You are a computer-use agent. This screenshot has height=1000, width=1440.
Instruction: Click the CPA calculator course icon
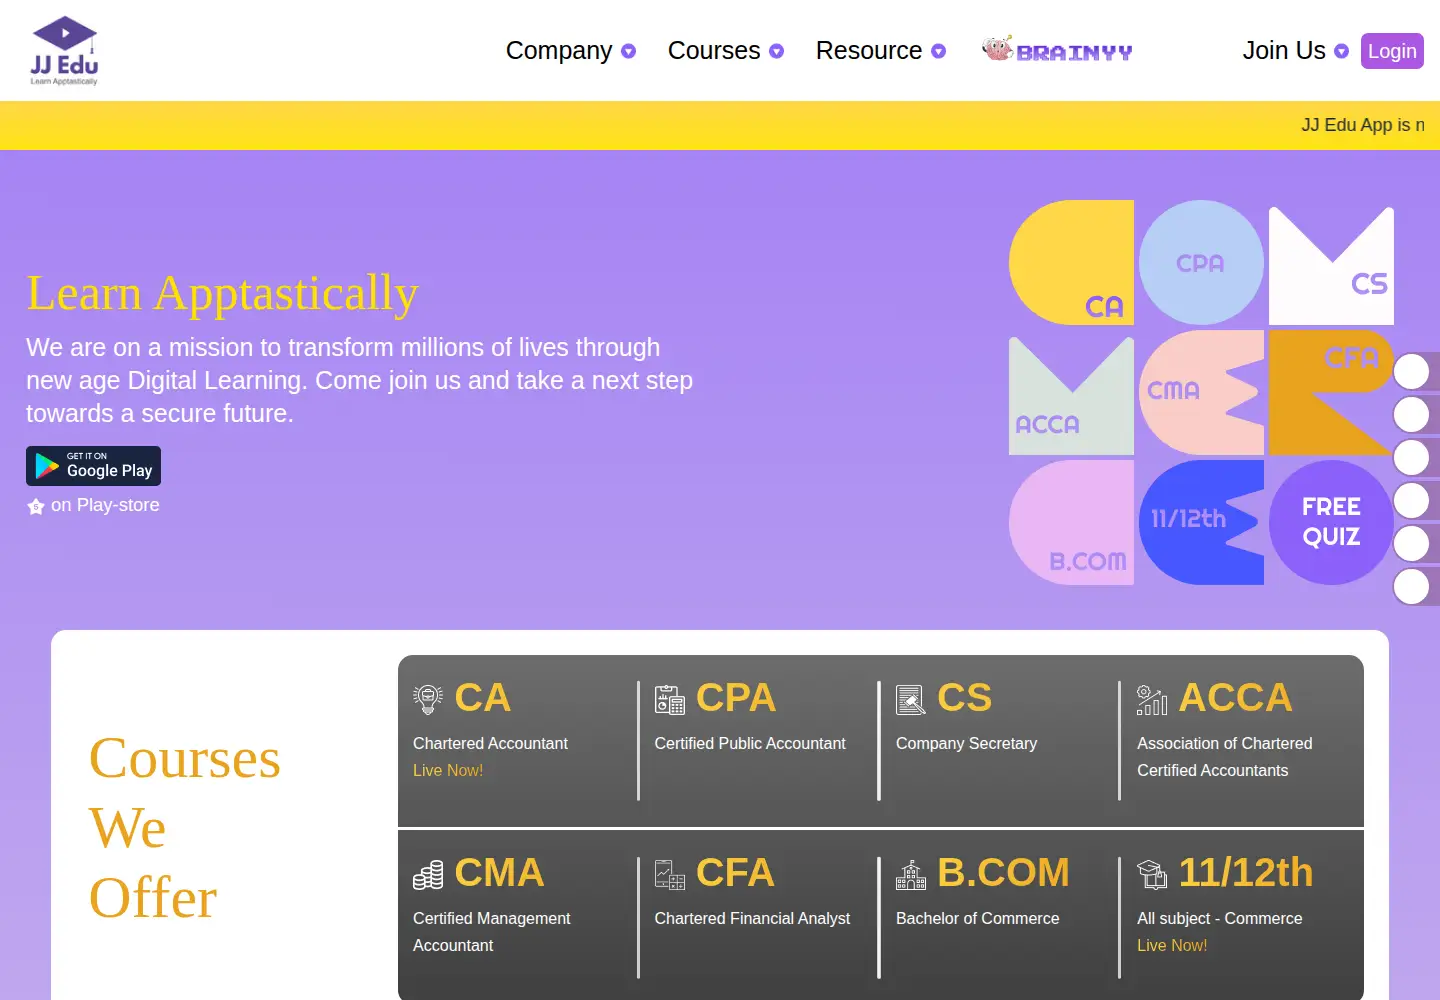point(670,699)
